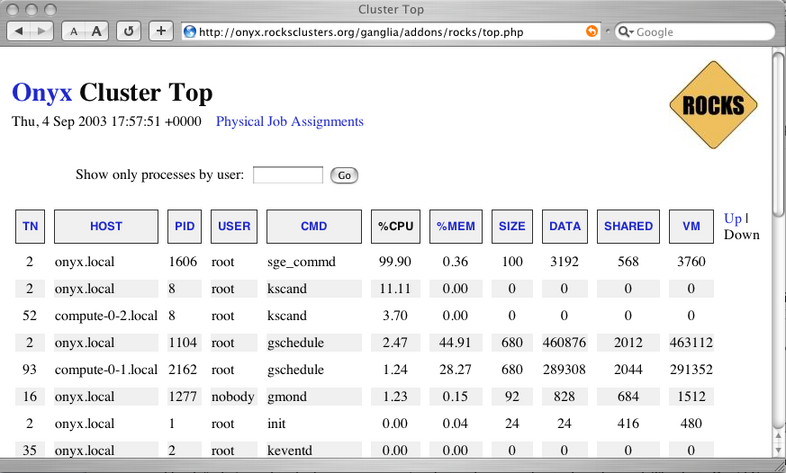This screenshot has width=786, height=473.
Task: Sort by the PID column header
Action: pyautogui.click(x=184, y=226)
